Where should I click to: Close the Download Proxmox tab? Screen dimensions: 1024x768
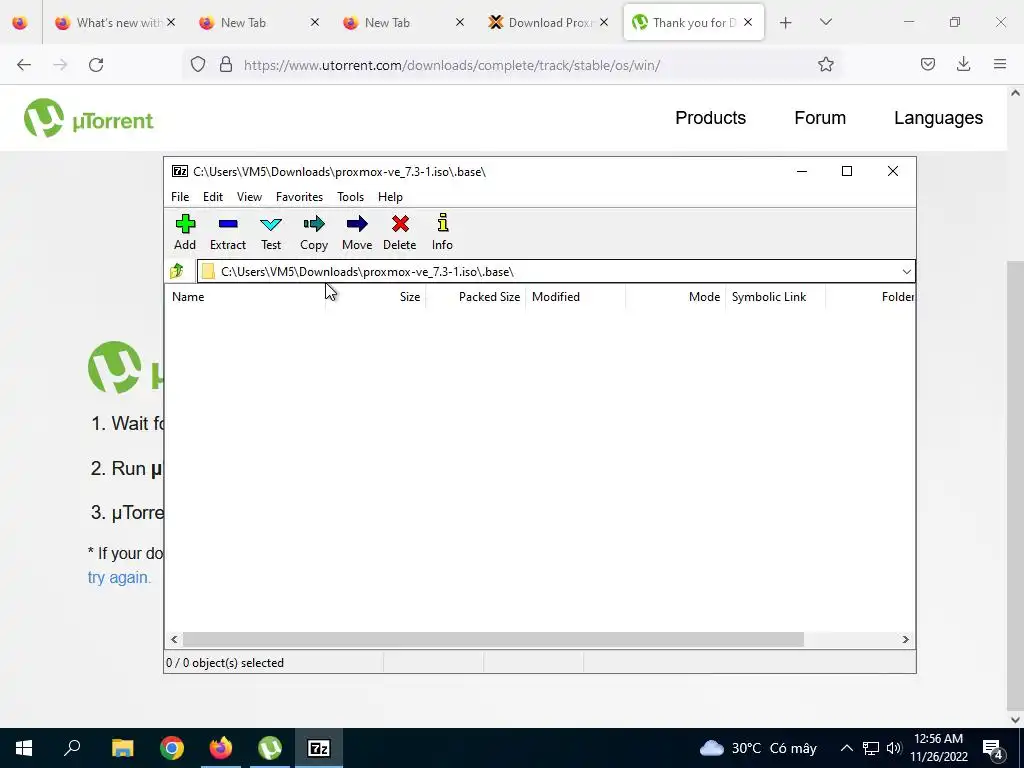pyautogui.click(x=604, y=23)
